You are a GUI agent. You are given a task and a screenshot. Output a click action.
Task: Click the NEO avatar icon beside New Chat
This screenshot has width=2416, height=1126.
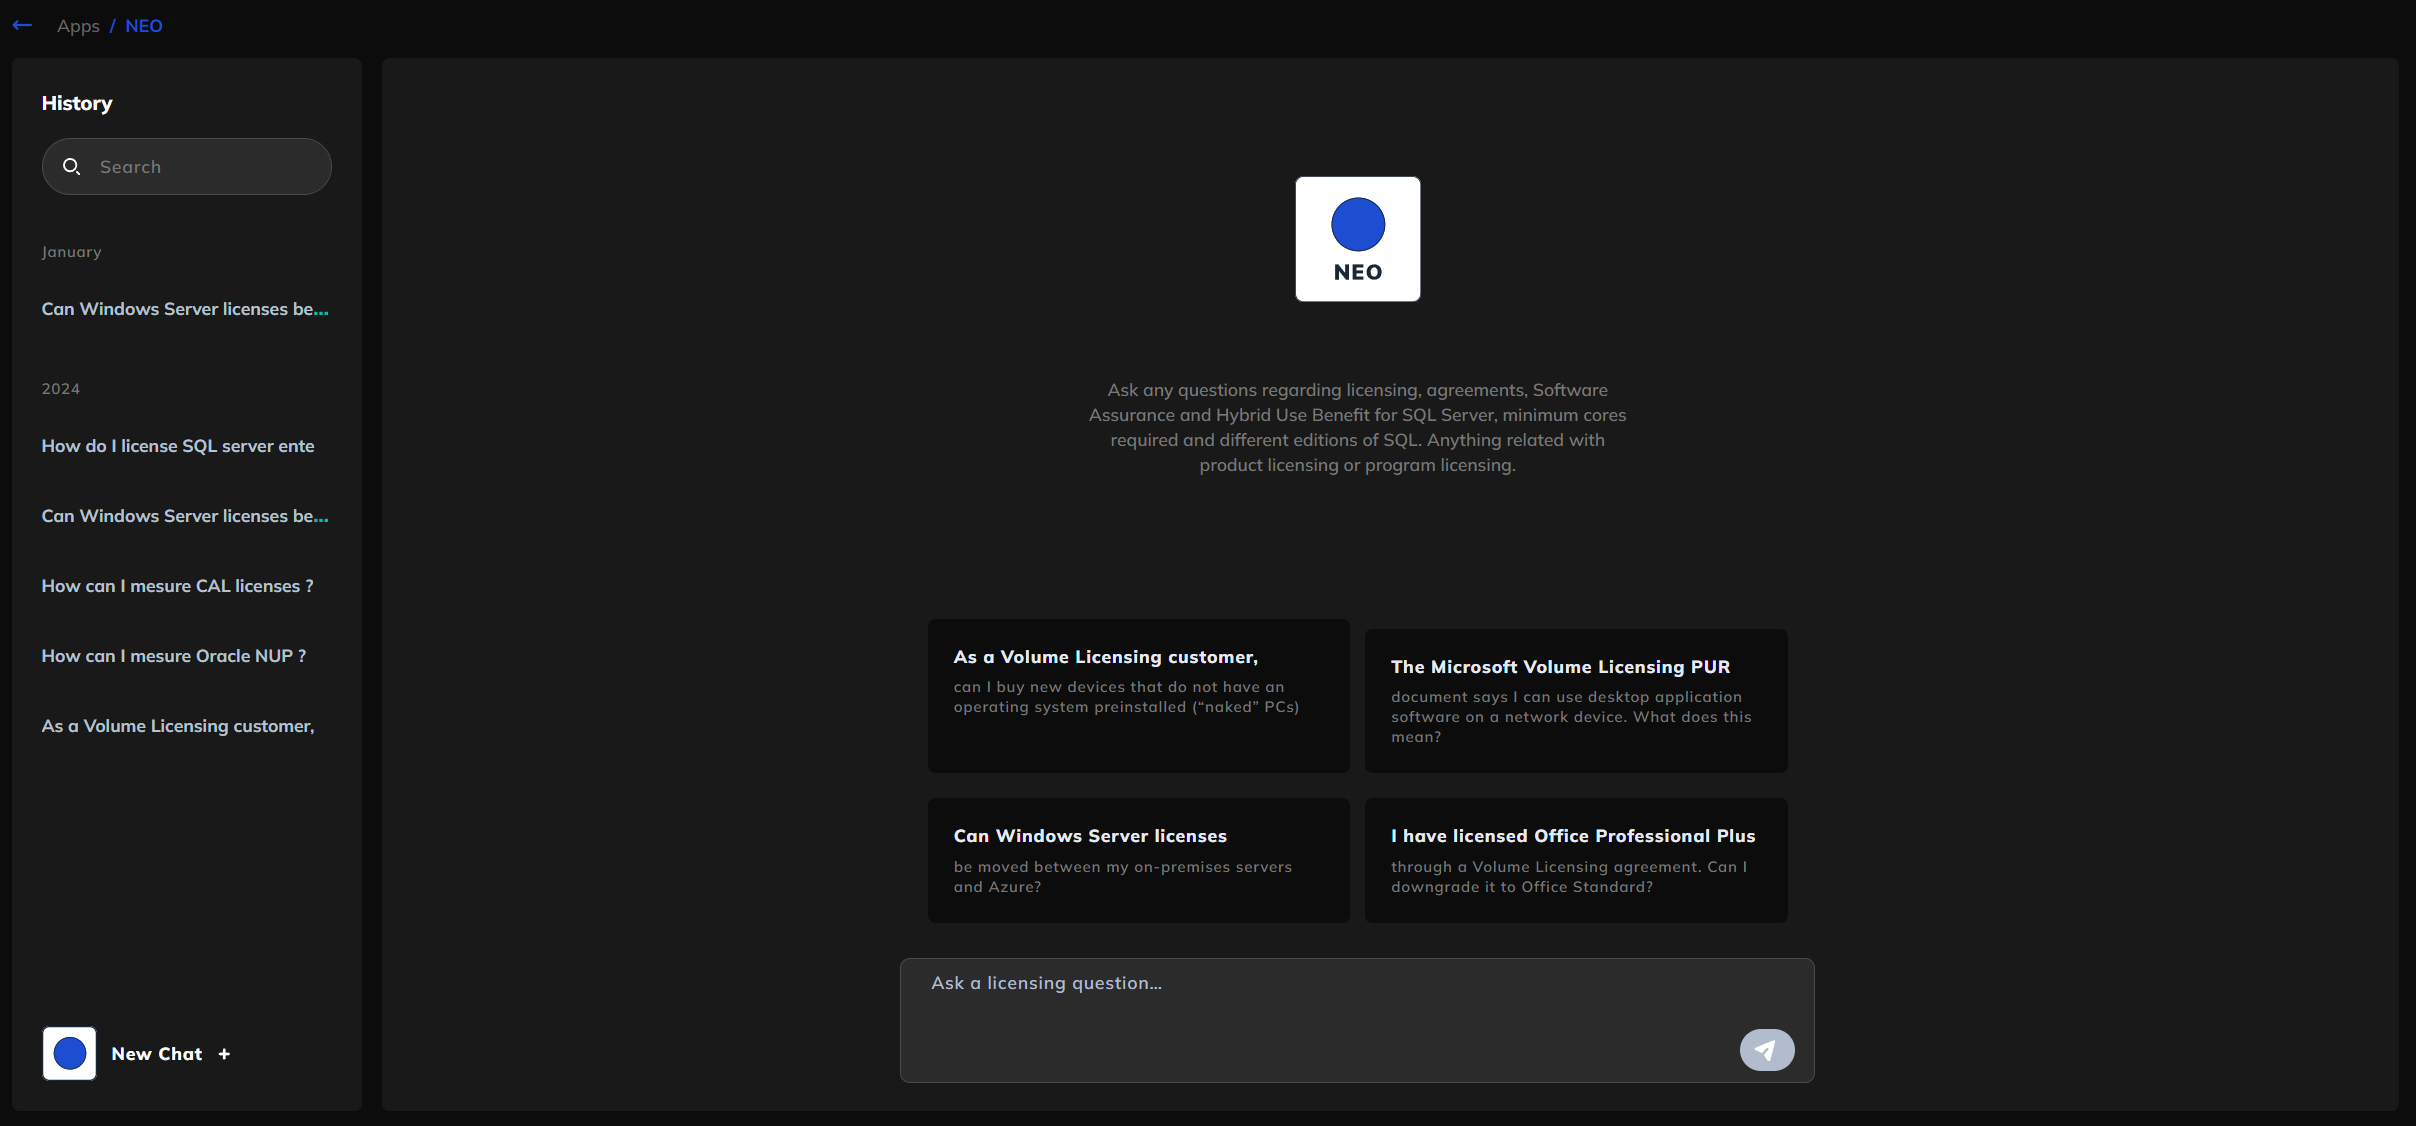[x=69, y=1053]
